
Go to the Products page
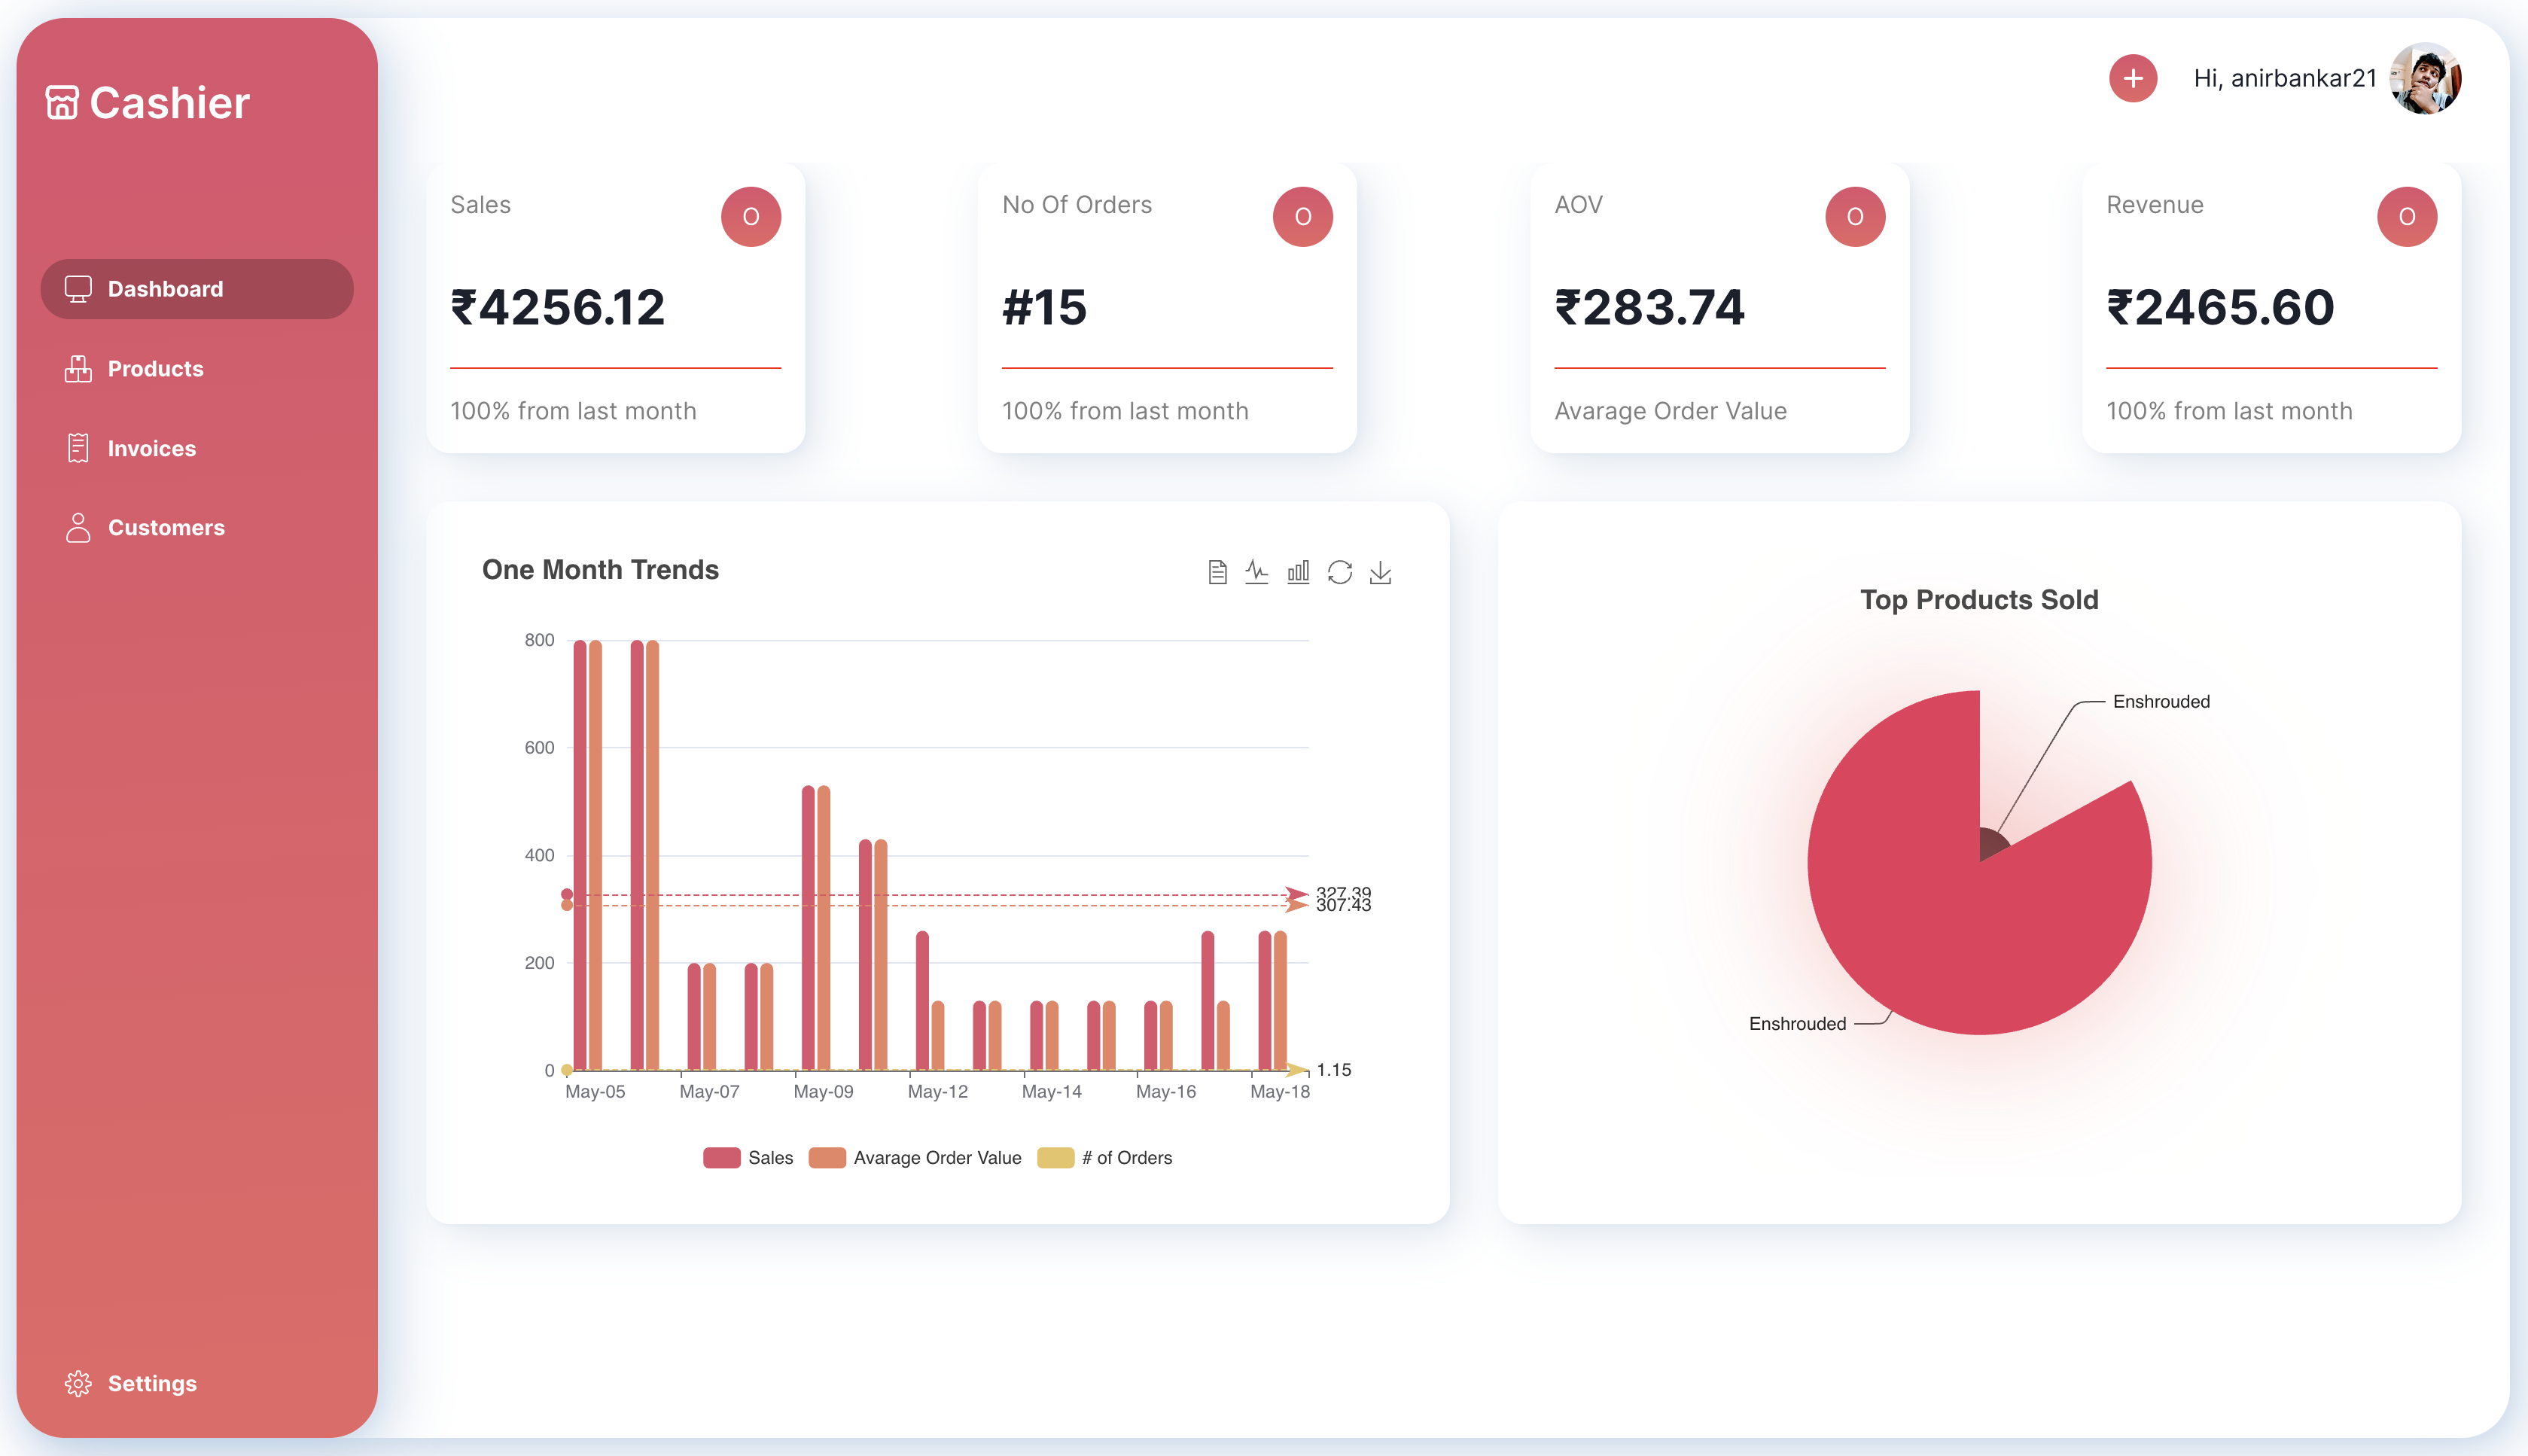pos(155,369)
